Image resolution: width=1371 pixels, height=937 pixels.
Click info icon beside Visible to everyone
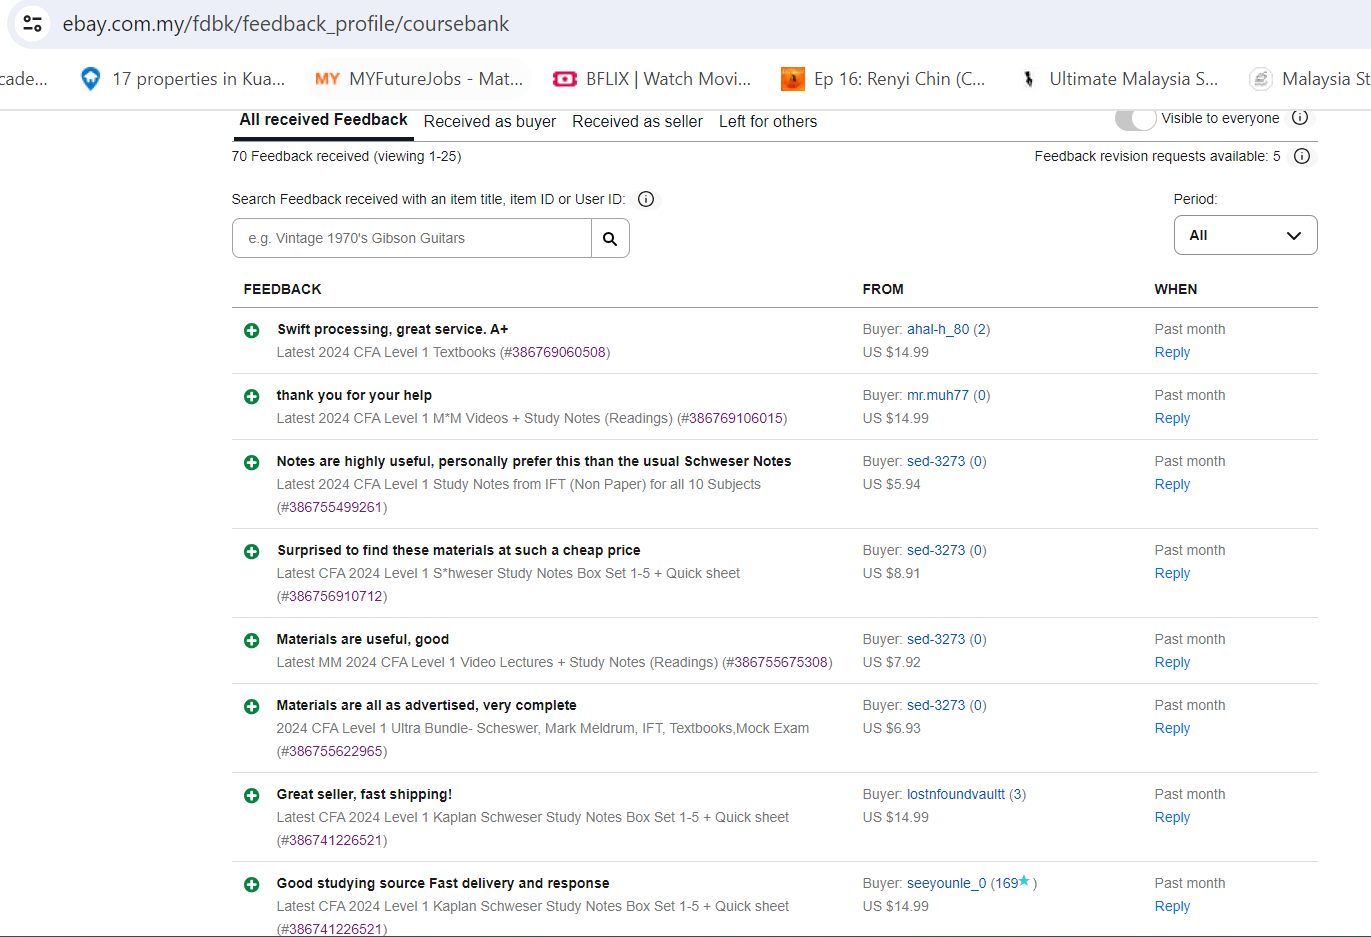(x=1300, y=118)
